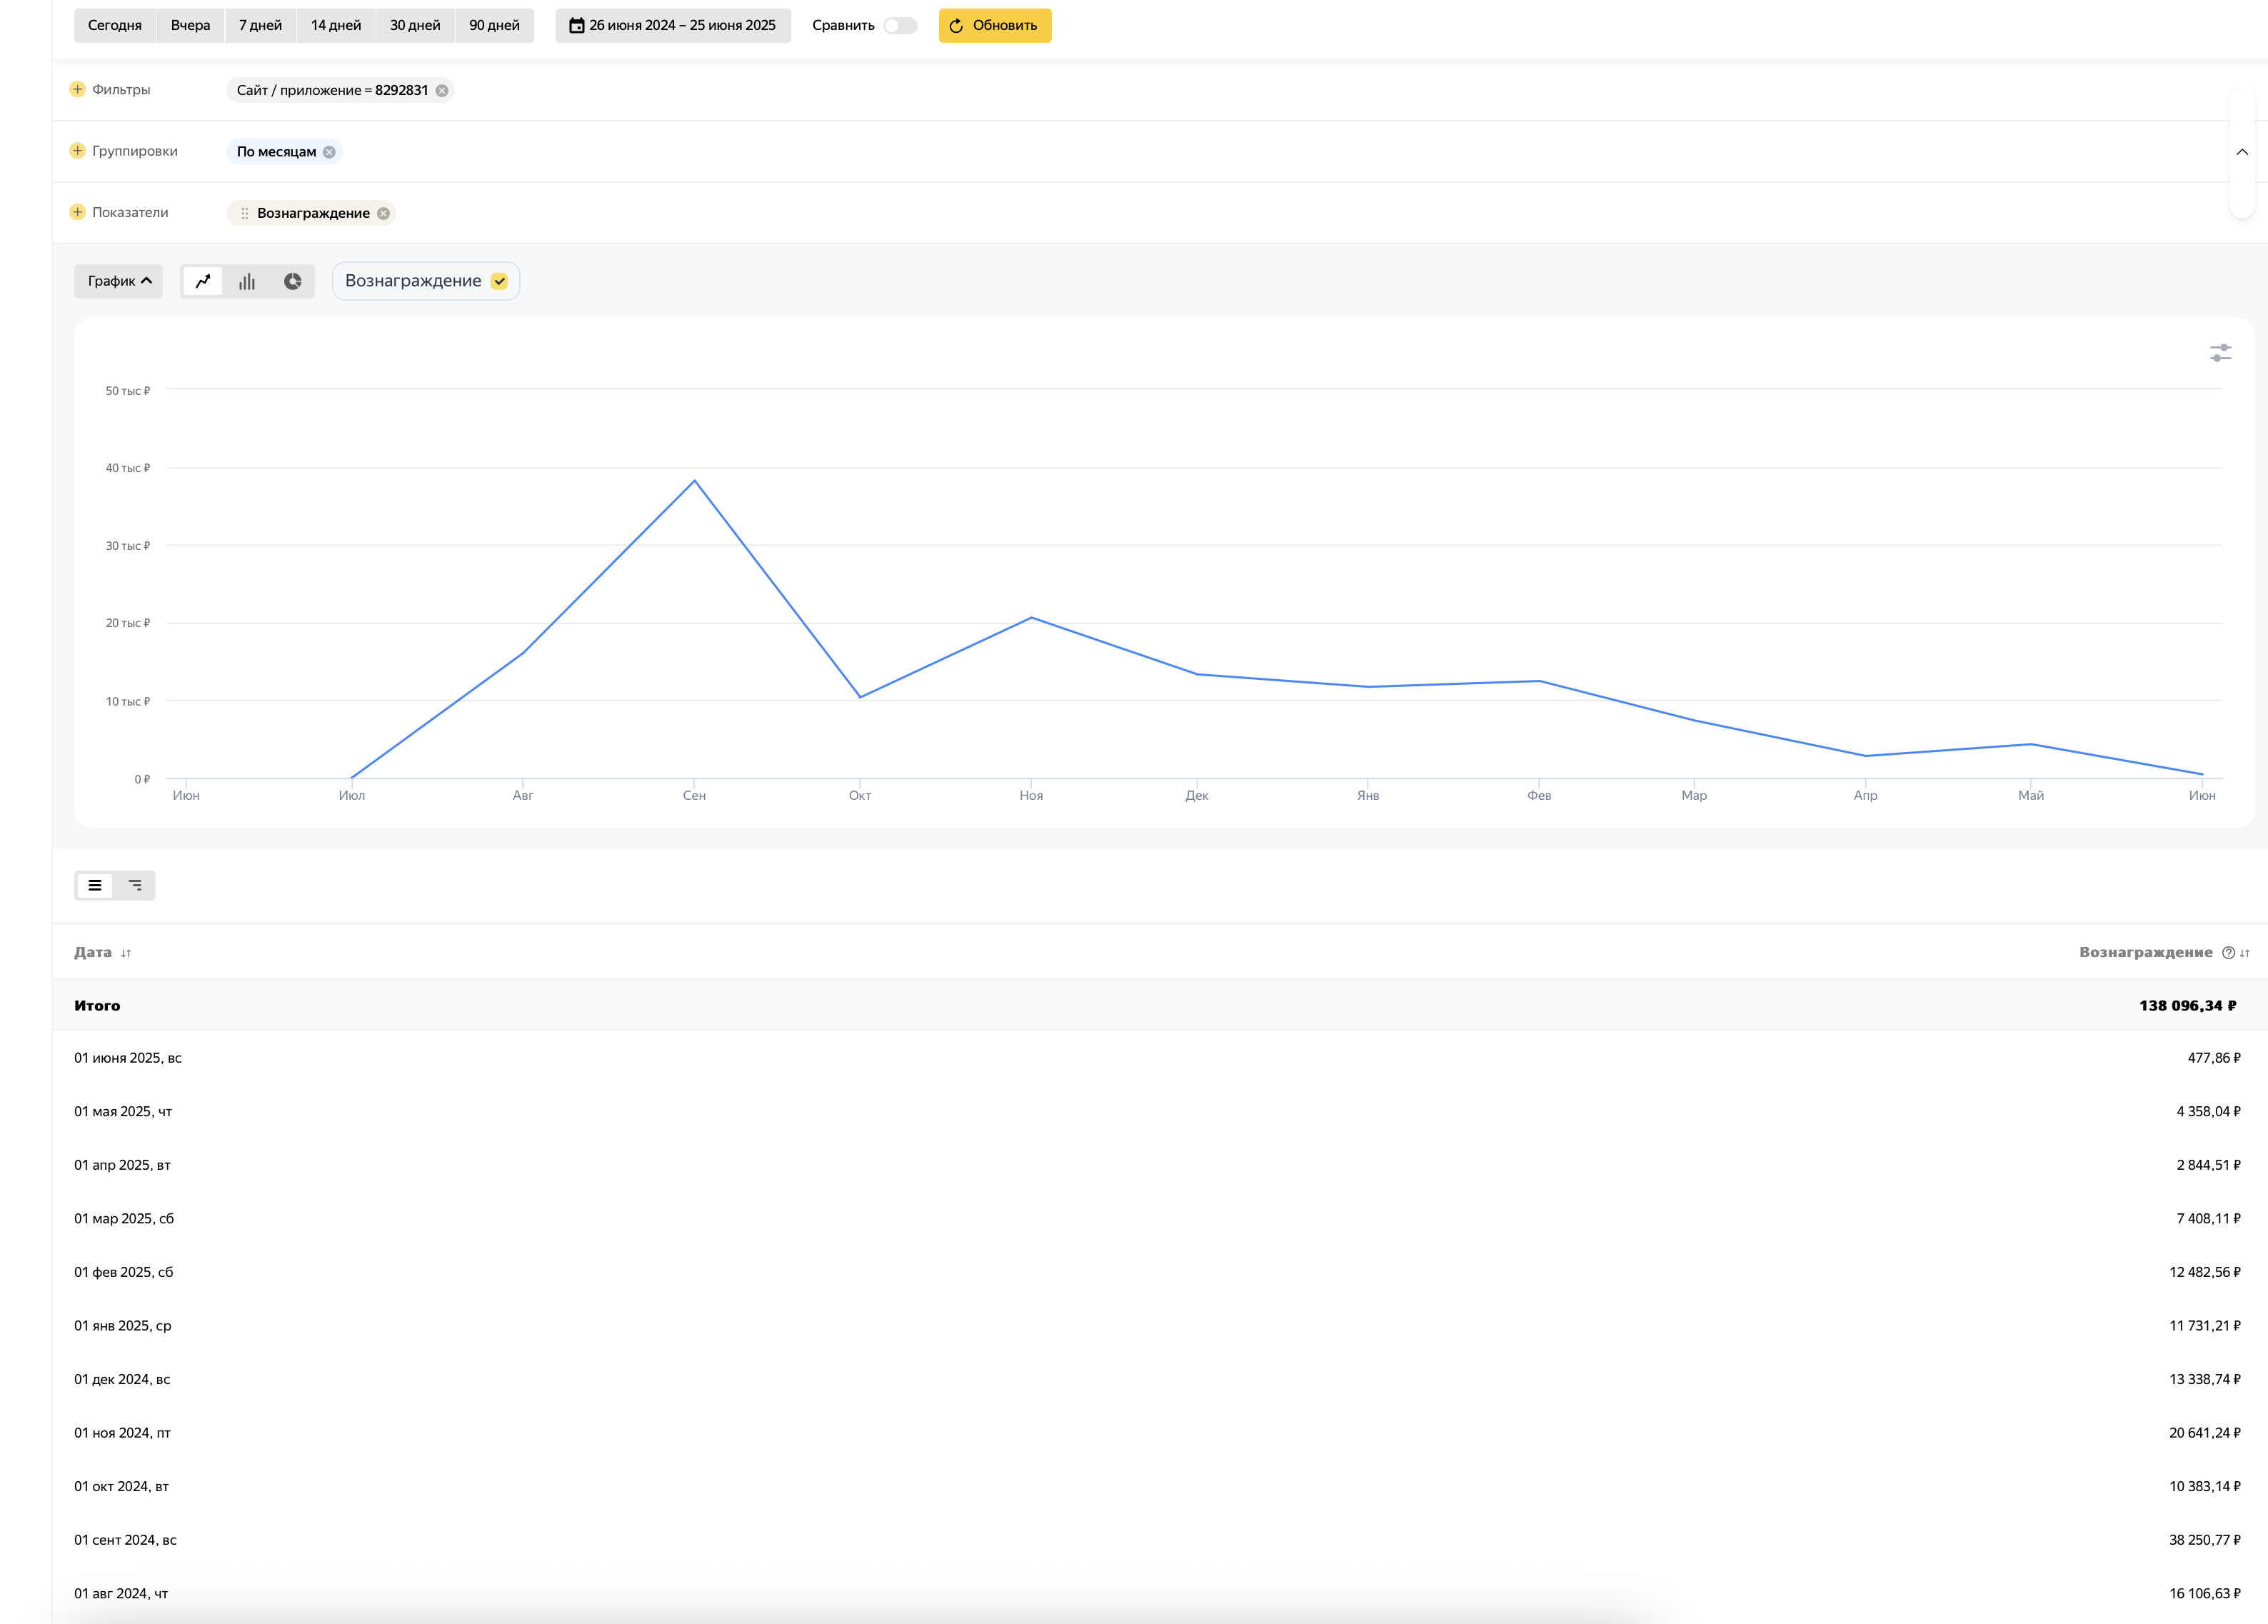Viewport: 2268px width, 1624px height.
Task: Uncheck Вознаграждение series checkbox on chart
Action: tap(499, 281)
